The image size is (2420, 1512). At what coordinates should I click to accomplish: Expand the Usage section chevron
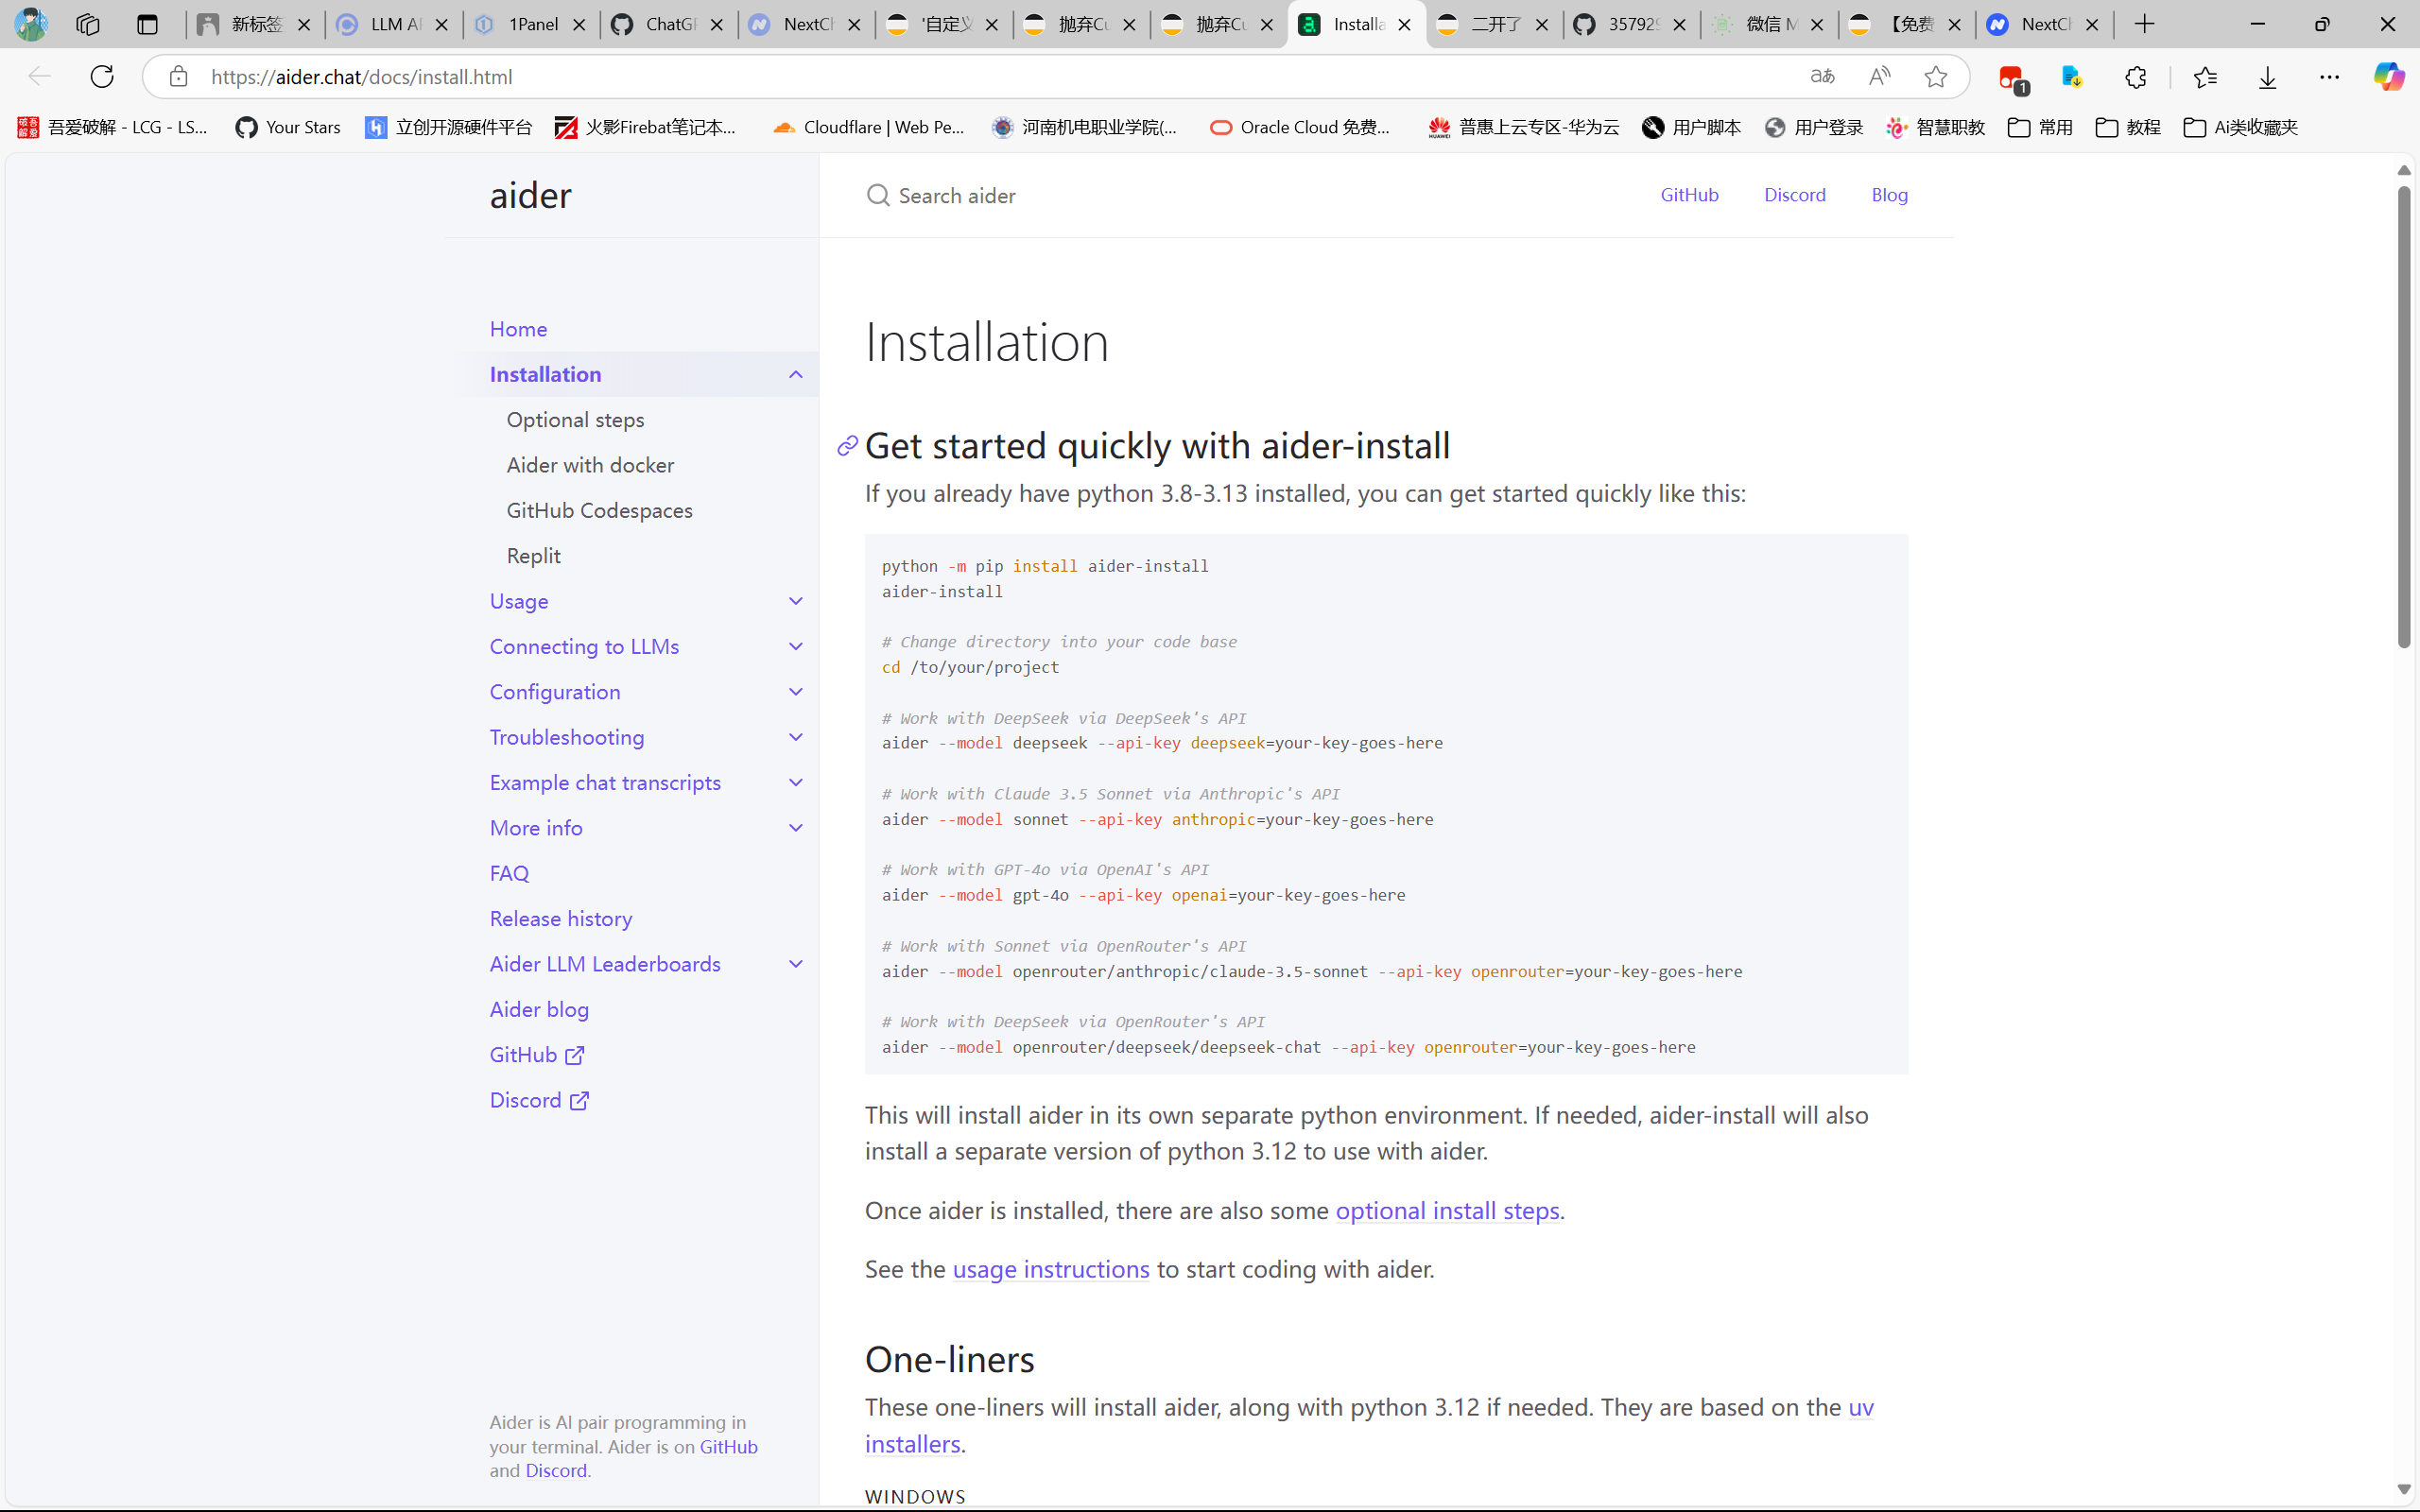coord(796,601)
